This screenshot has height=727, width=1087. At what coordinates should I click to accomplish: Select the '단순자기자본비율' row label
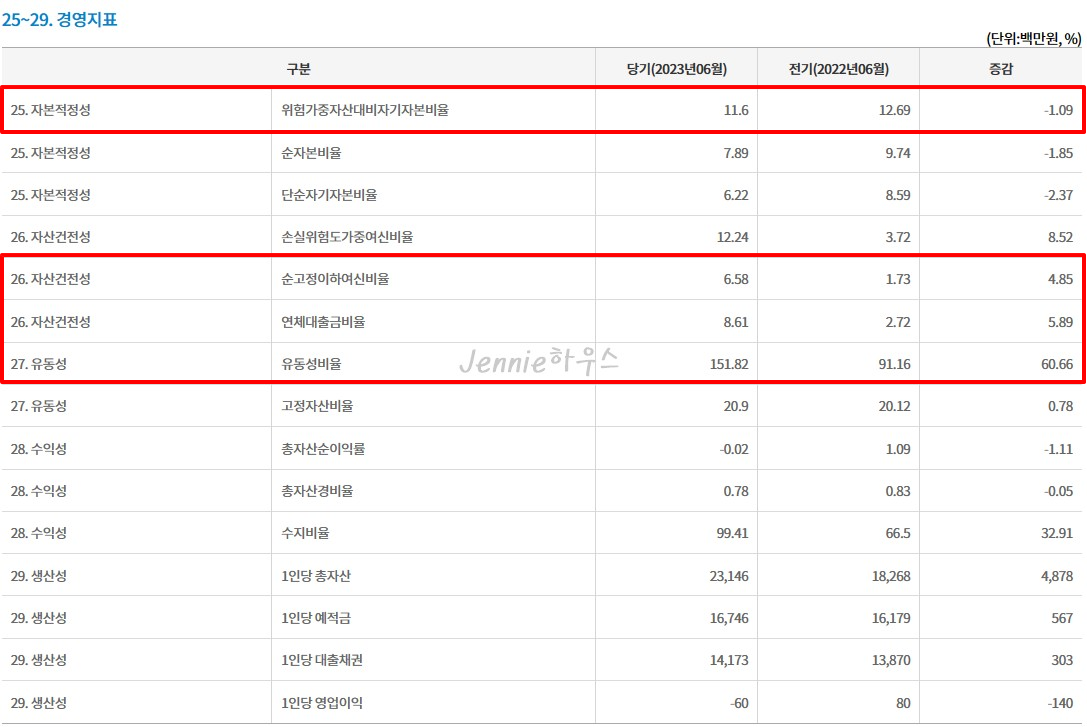coord(329,195)
